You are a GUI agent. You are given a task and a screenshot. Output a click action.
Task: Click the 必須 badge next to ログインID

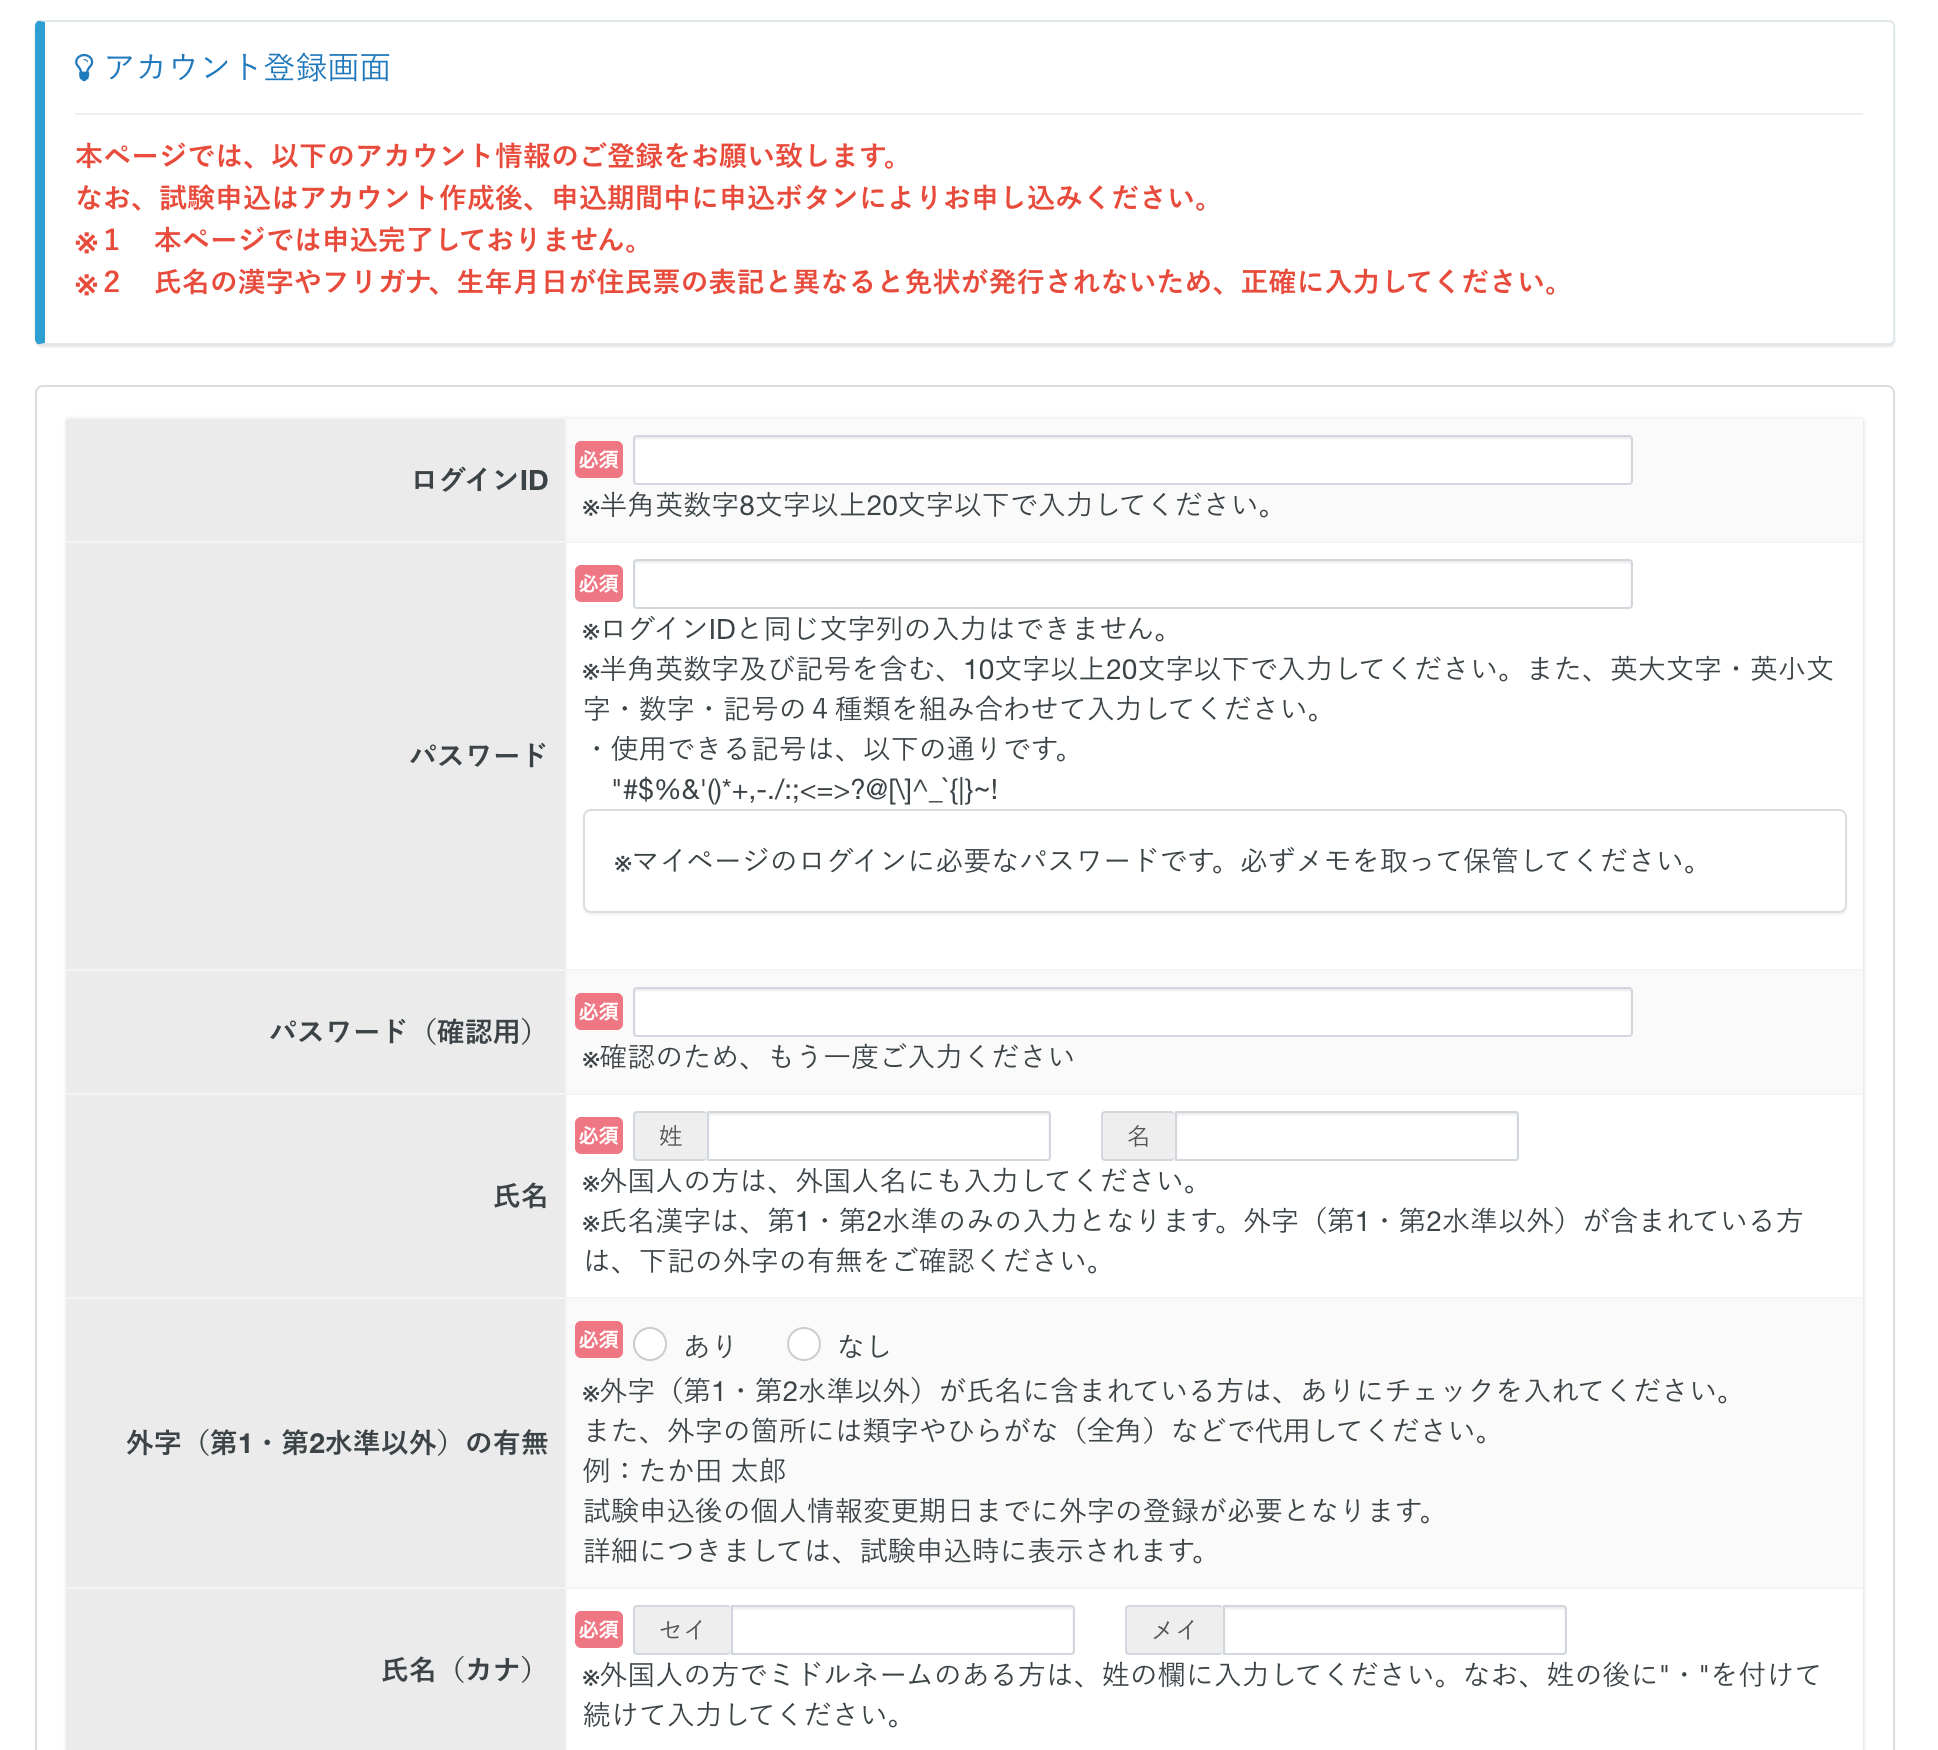(x=599, y=460)
